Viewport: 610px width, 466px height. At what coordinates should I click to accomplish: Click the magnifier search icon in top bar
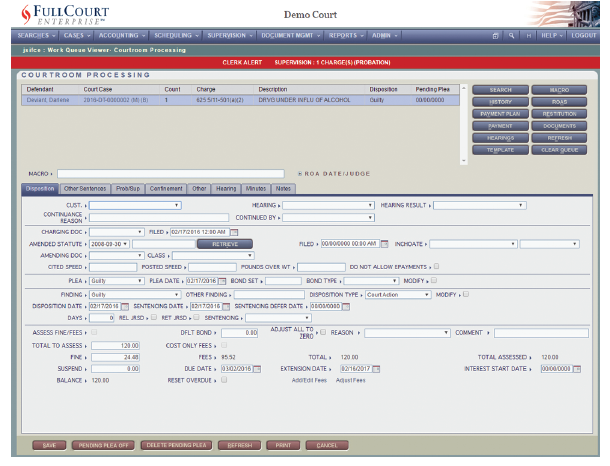tap(512, 36)
